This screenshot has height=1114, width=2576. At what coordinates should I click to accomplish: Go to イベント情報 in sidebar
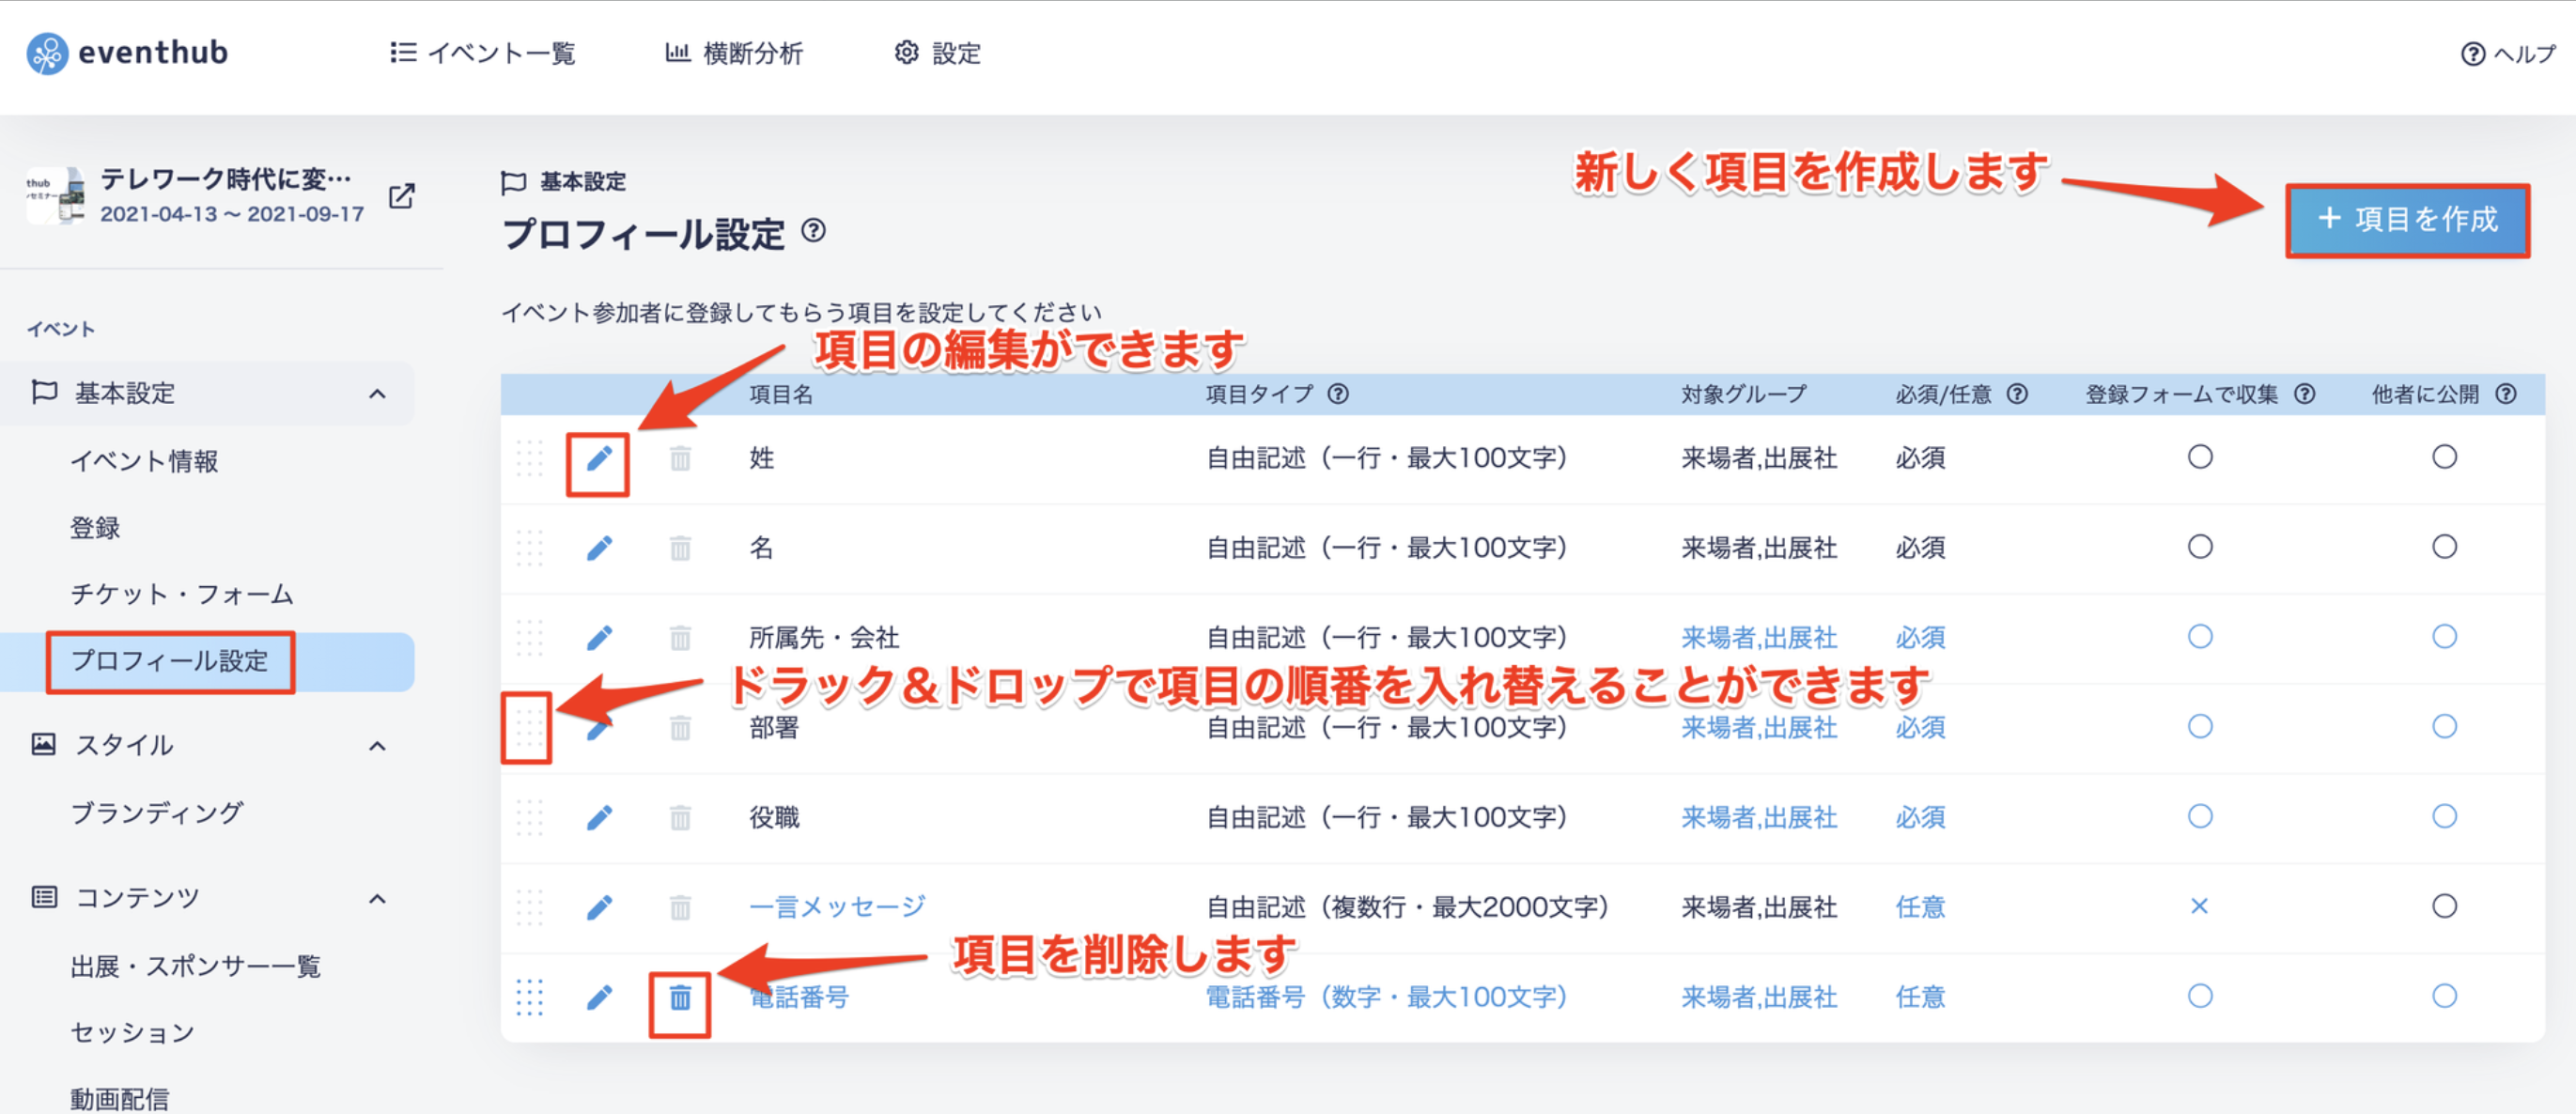[144, 461]
